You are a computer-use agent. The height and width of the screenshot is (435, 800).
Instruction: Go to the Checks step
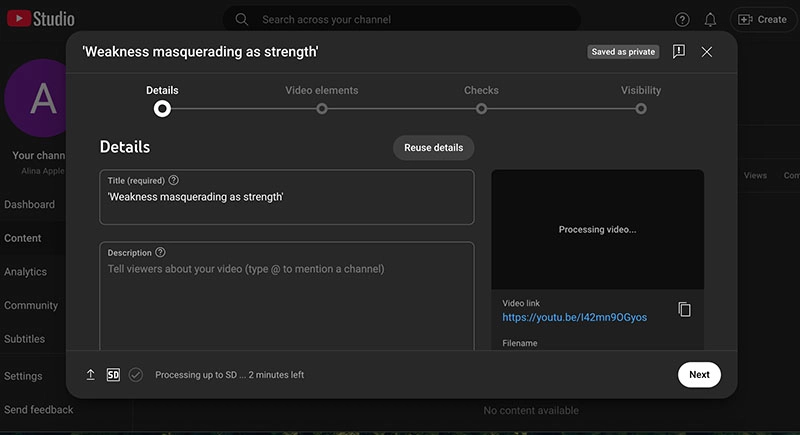coord(481,90)
